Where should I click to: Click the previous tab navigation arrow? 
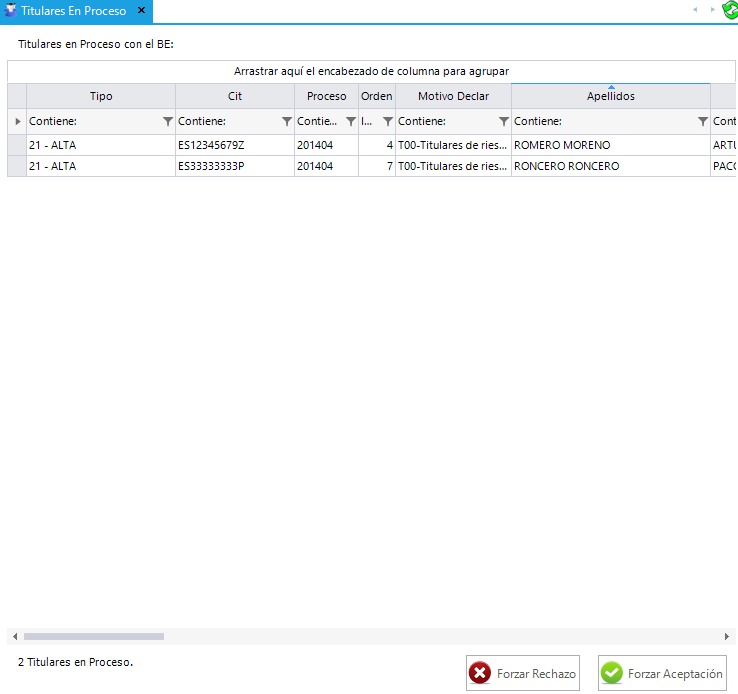coord(695,10)
